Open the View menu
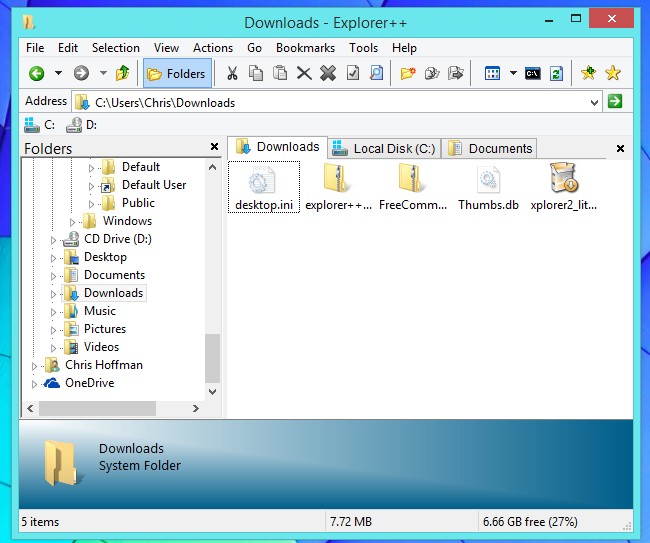Image resolution: width=650 pixels, height=543 pixels. (x=166, y=48)
